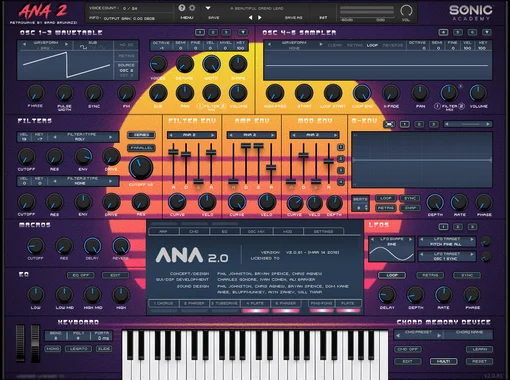
Task: Select next Filter 2 type arrow
Action: coord(110,181)
